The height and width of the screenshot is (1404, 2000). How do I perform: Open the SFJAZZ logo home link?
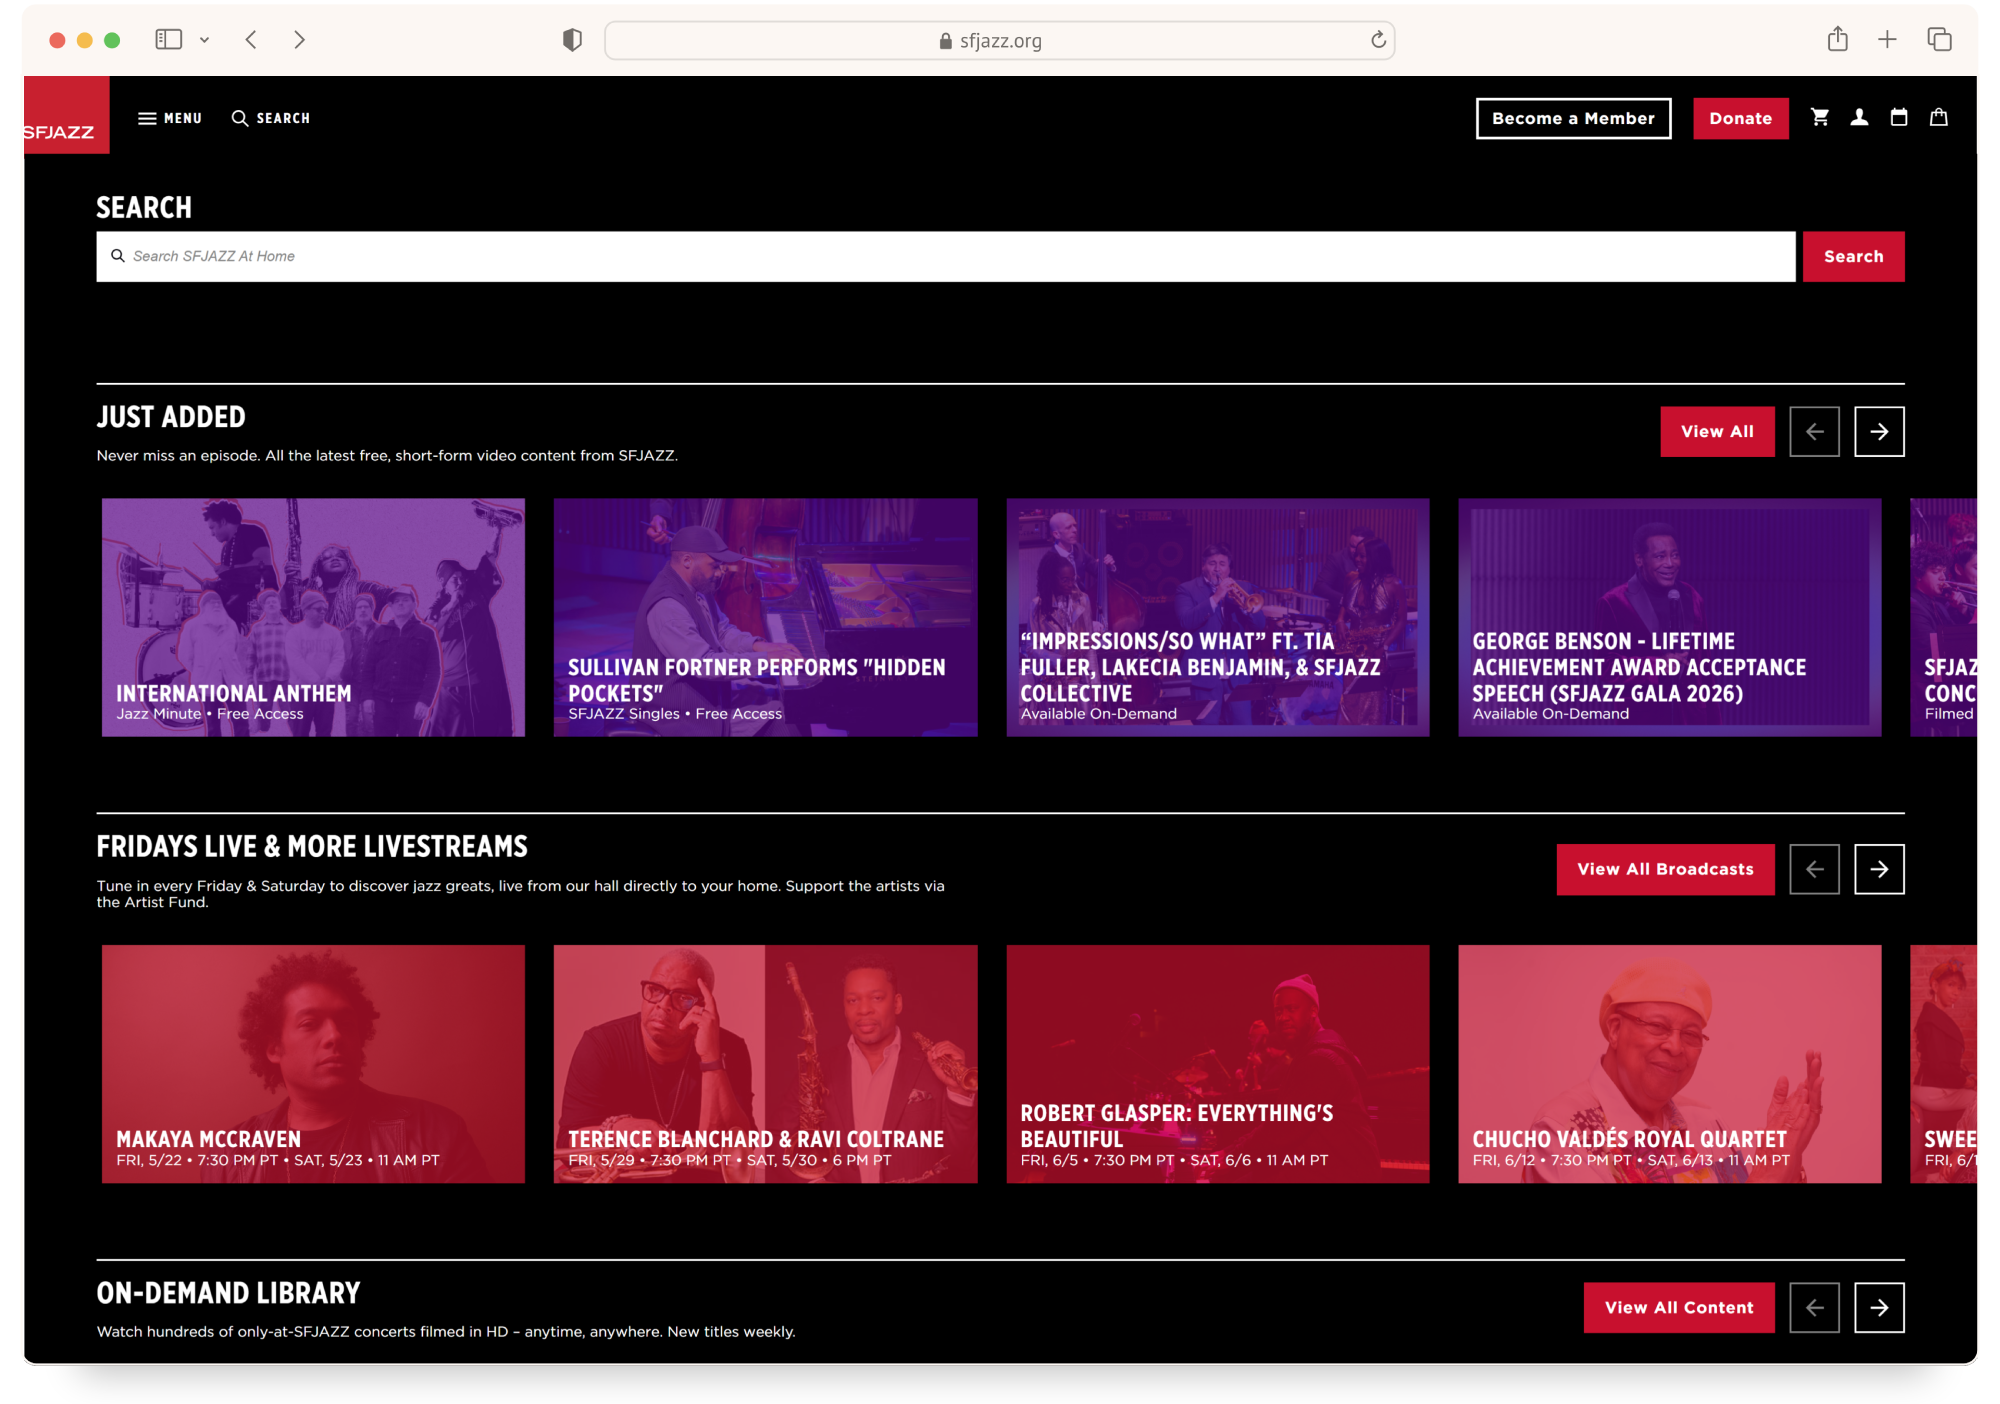tap(66, 115)
